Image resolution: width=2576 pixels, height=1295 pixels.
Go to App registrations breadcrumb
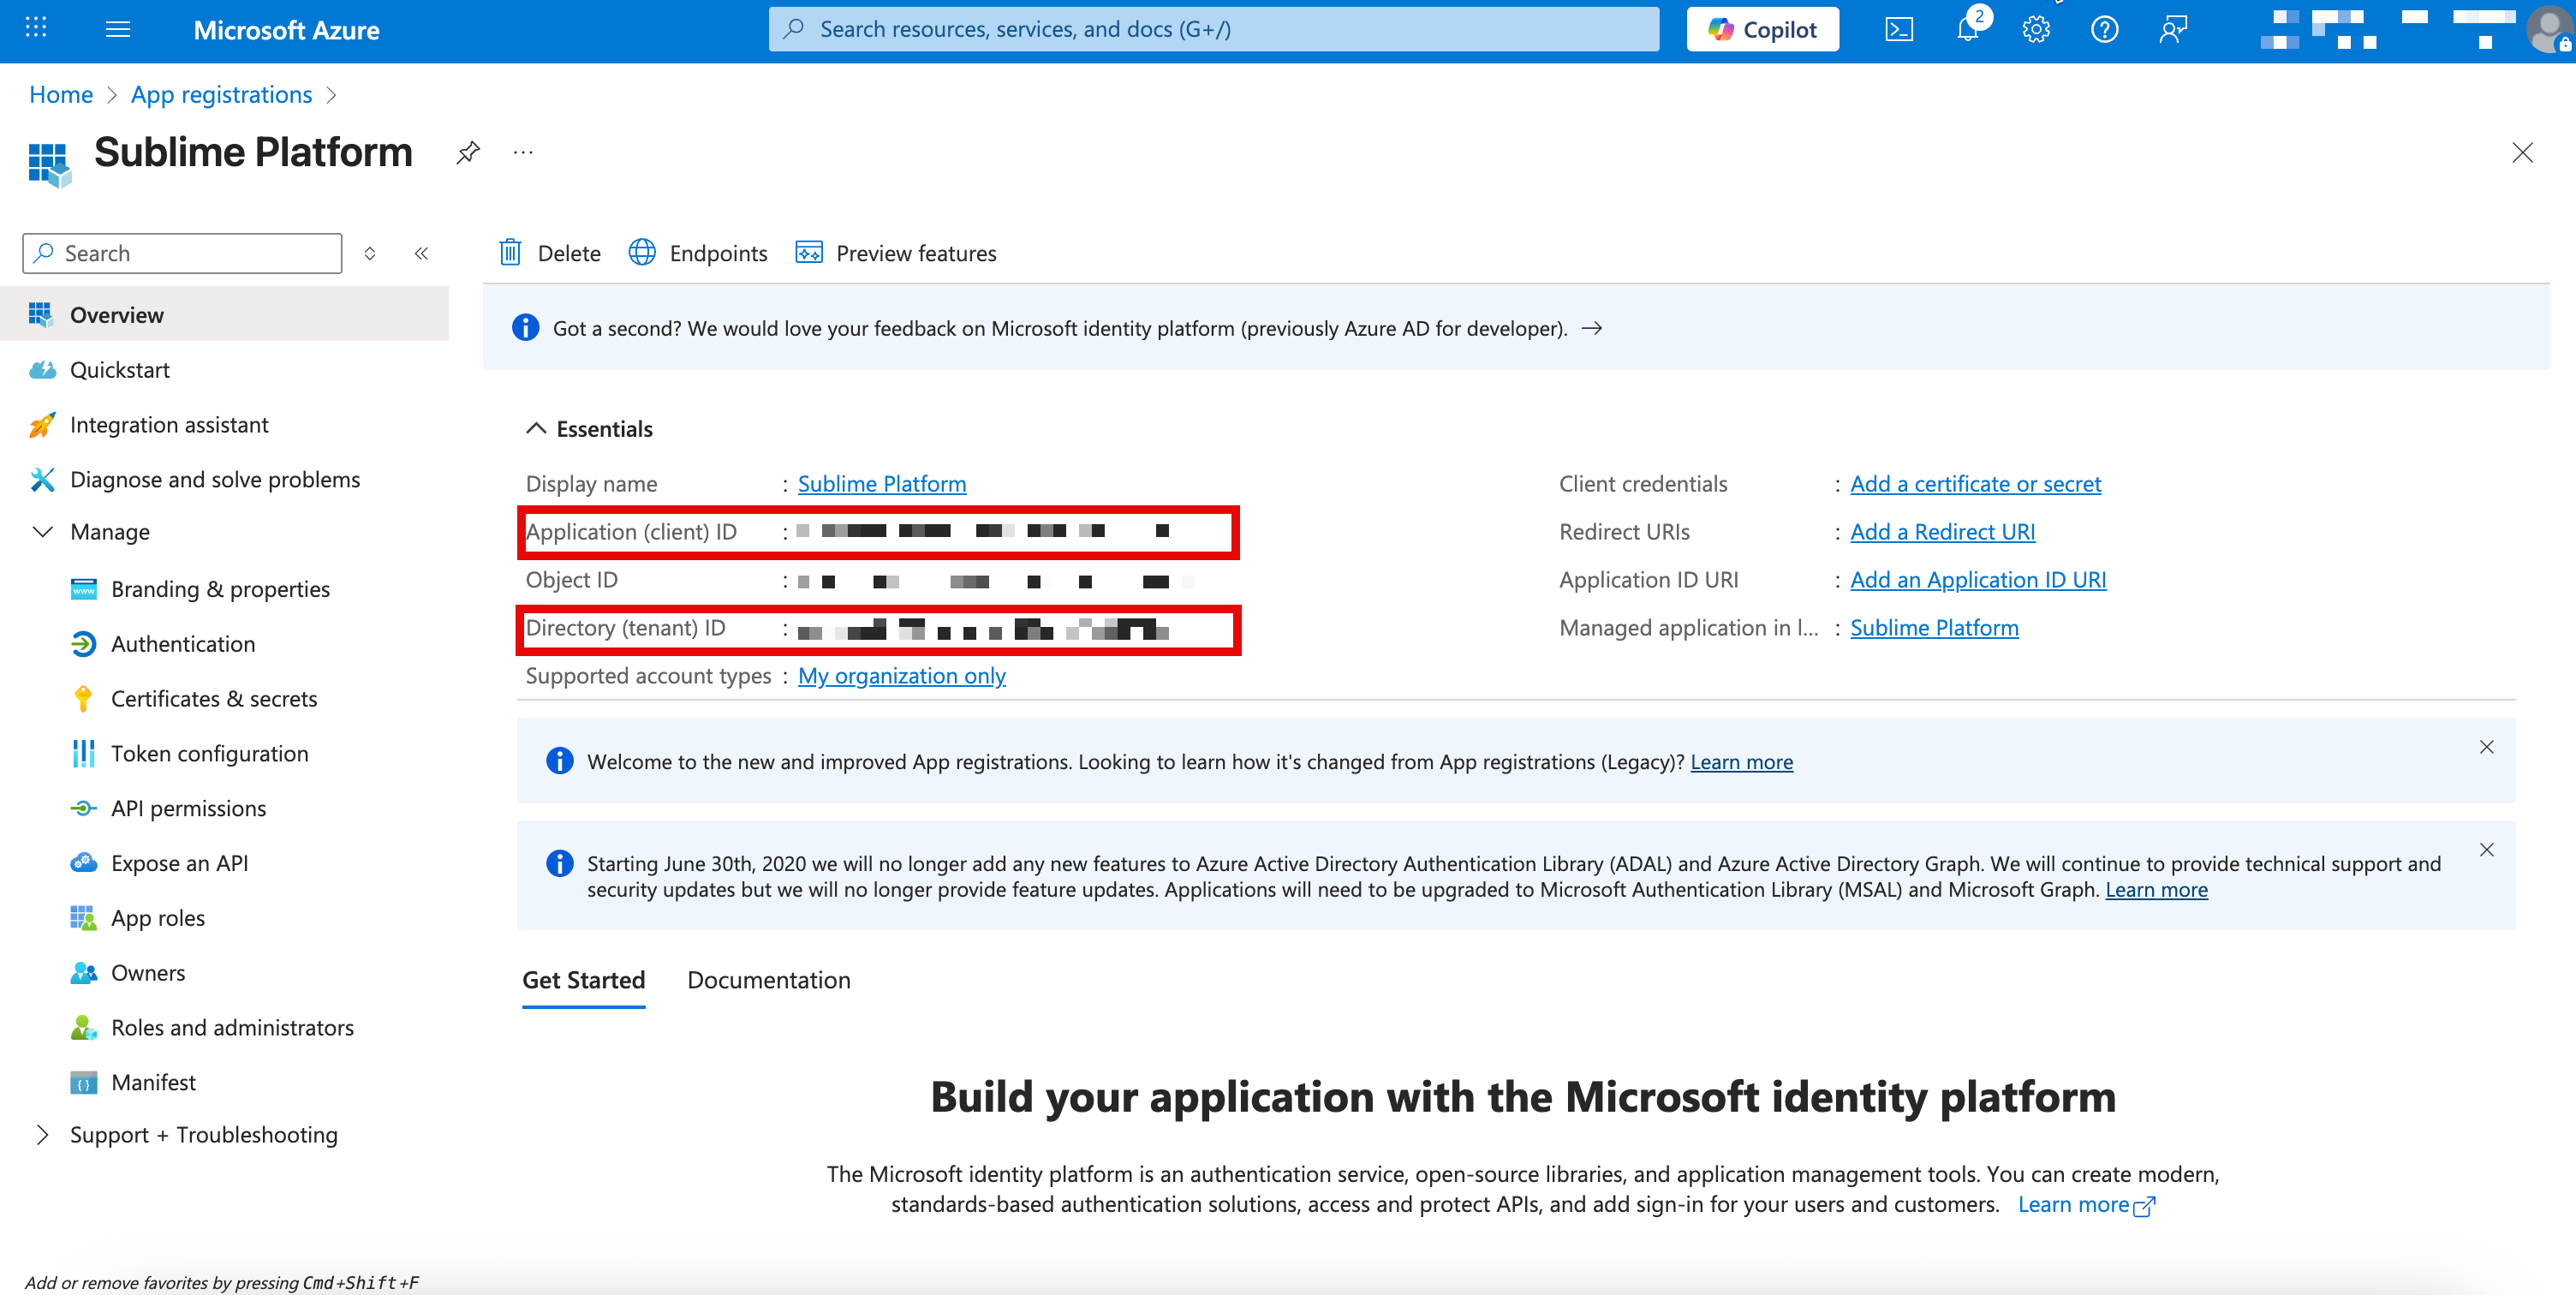pos(221,94)
